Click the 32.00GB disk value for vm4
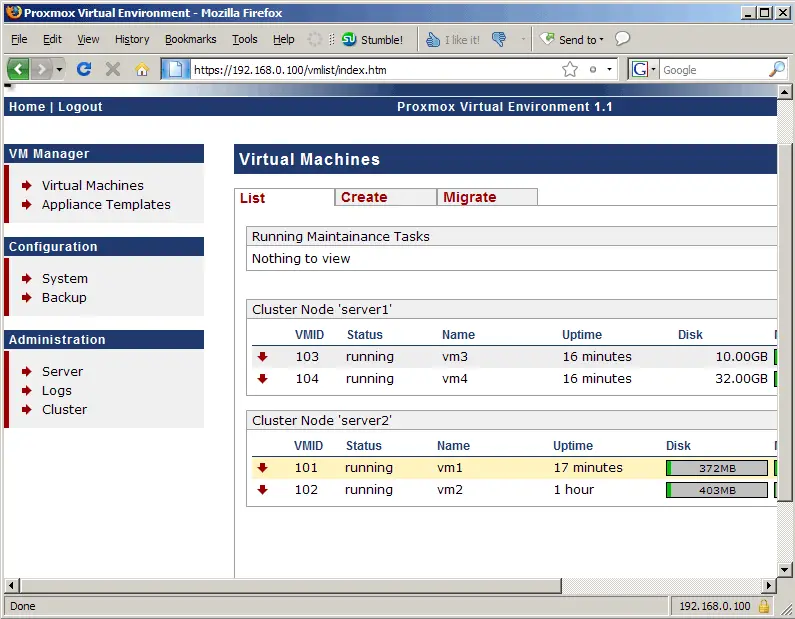Image resolution: width=795 pixels, height=619 pixels. (741, 379)
